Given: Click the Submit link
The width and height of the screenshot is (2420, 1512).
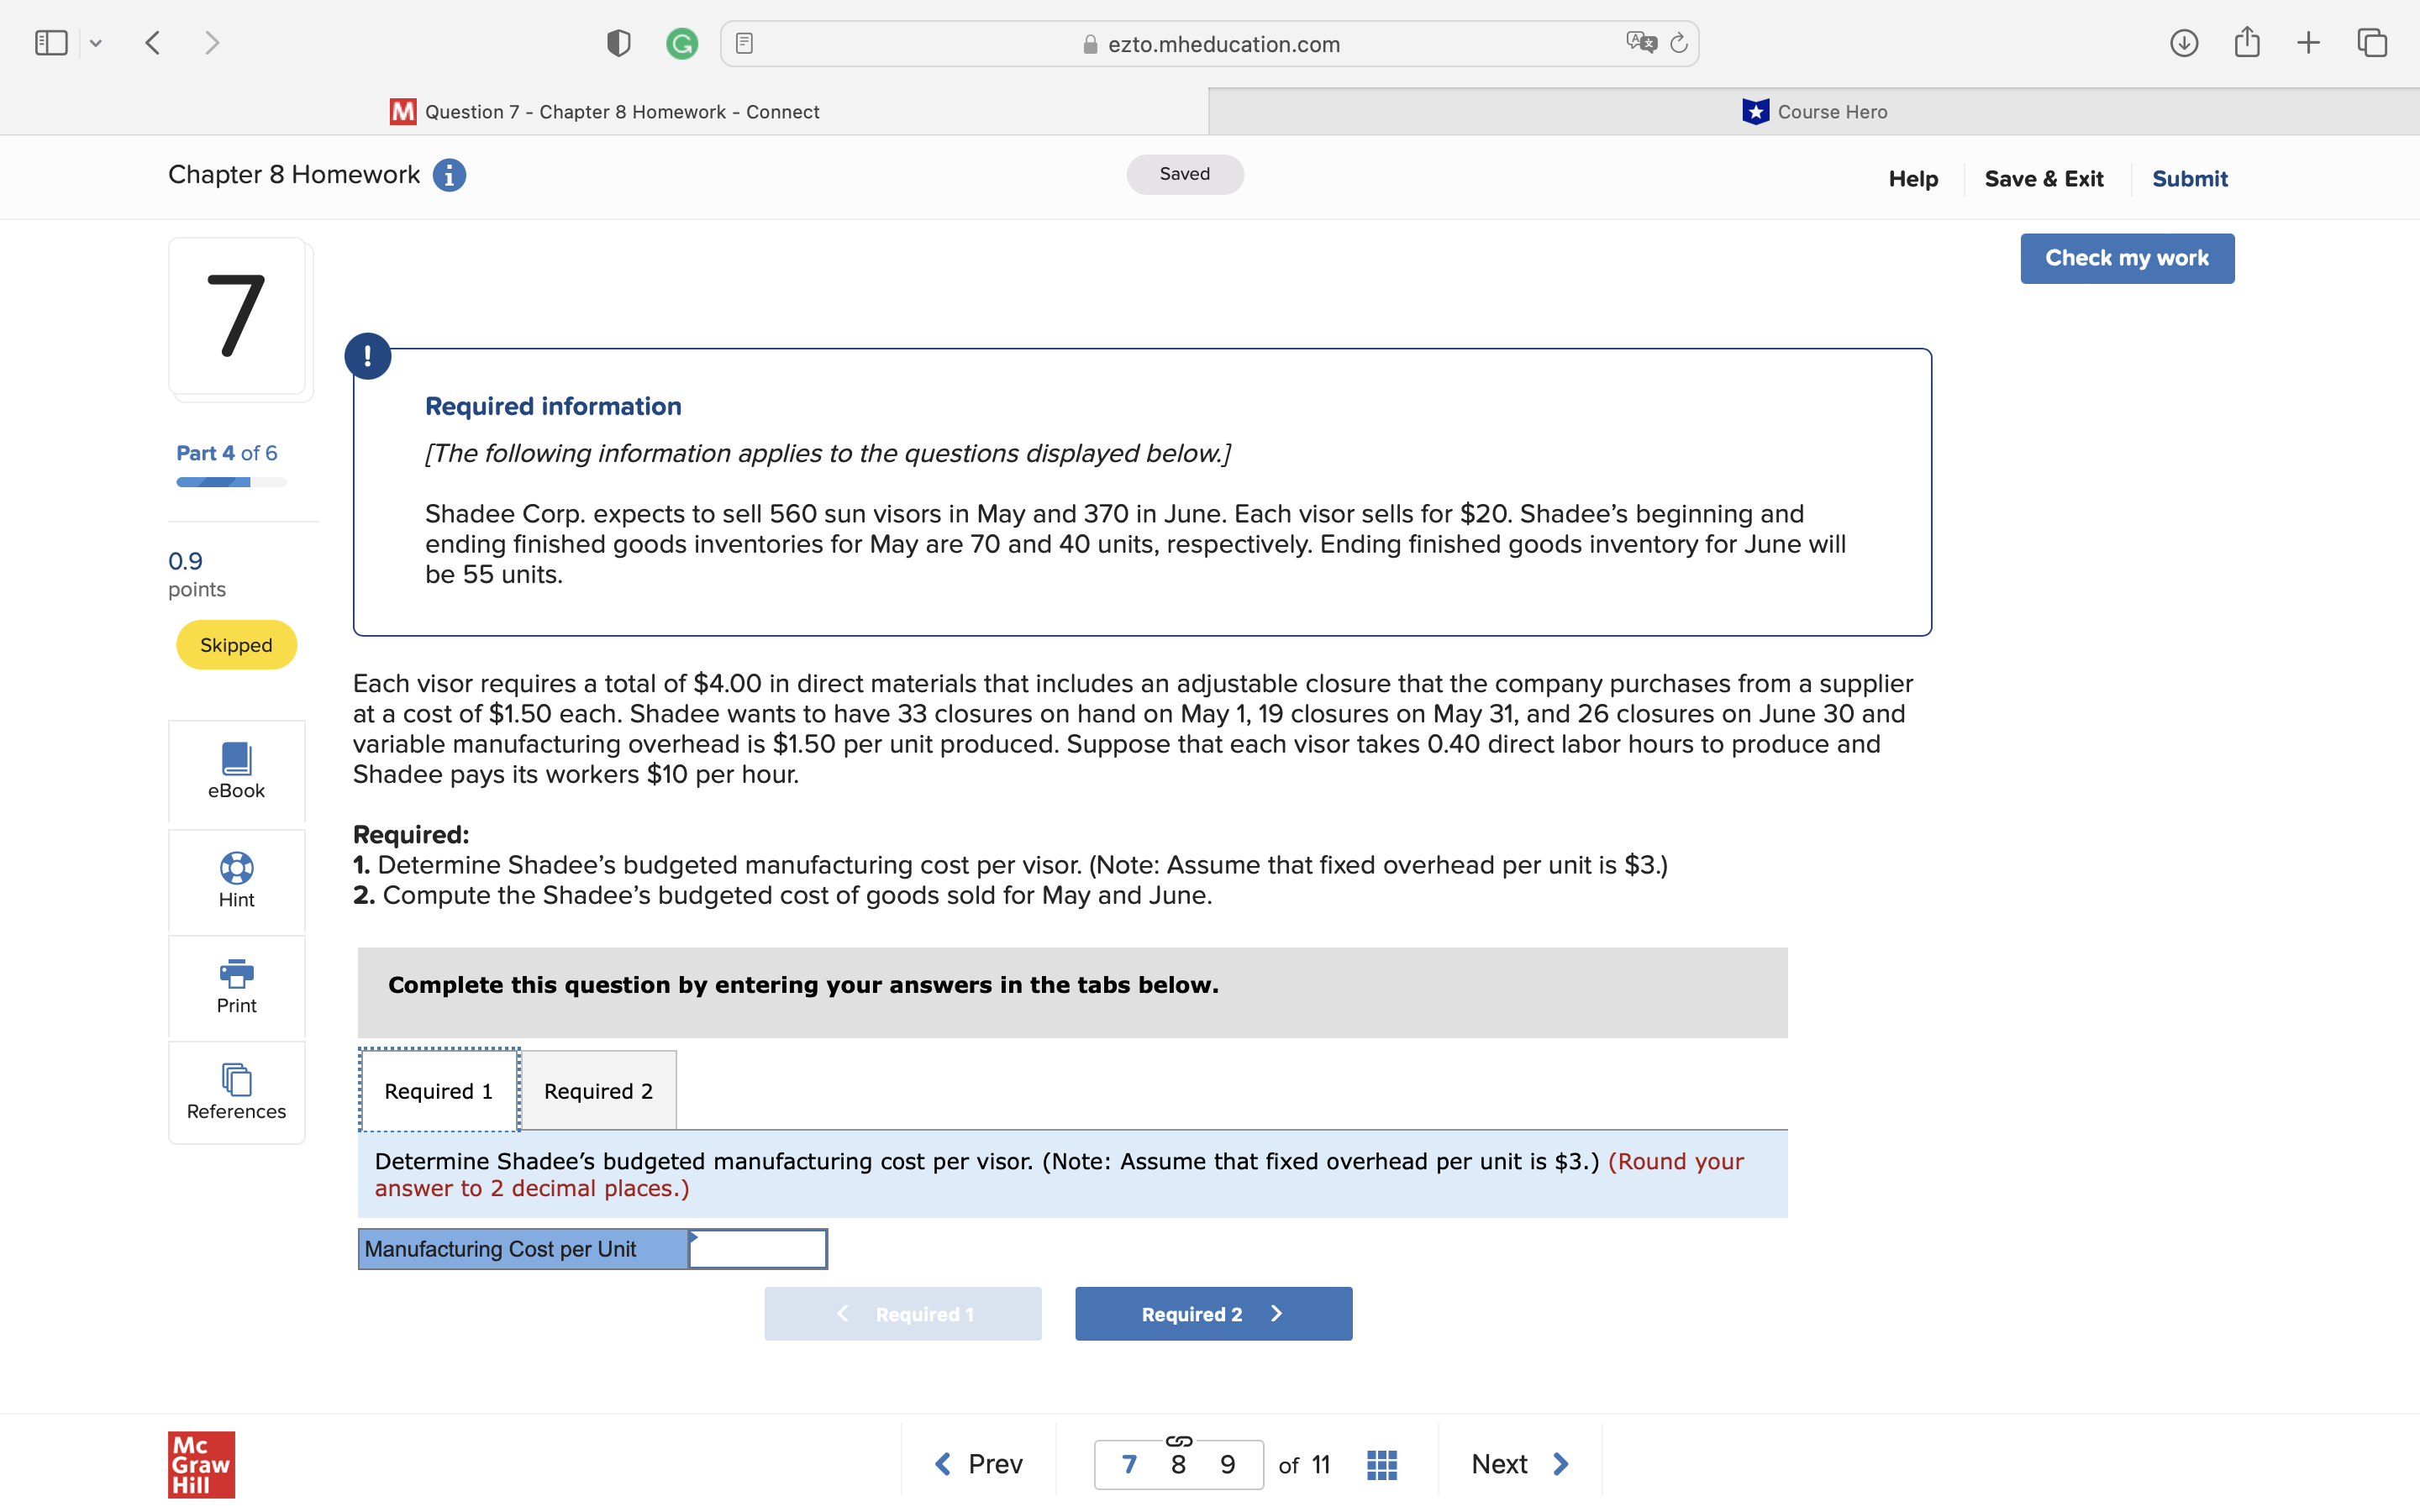Looking at the screenshot, I should click(x=2189, y=179).
